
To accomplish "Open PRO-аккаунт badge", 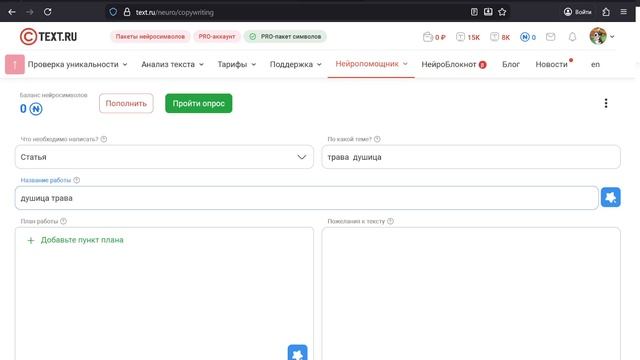I will 217,36.
